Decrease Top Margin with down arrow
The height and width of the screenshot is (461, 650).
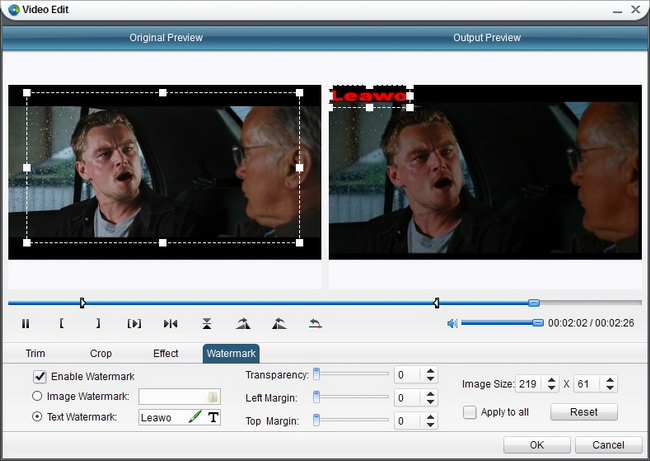click(430, 425)
